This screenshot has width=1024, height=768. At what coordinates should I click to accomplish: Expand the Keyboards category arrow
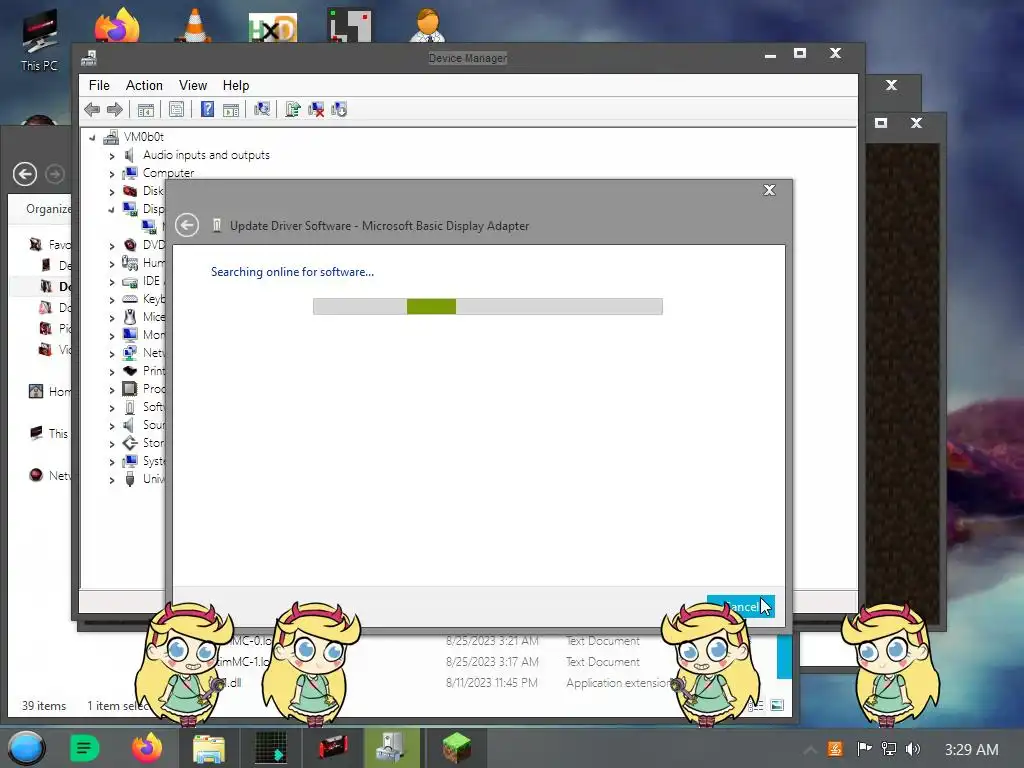pyautogui.click(x=112, y=300)
